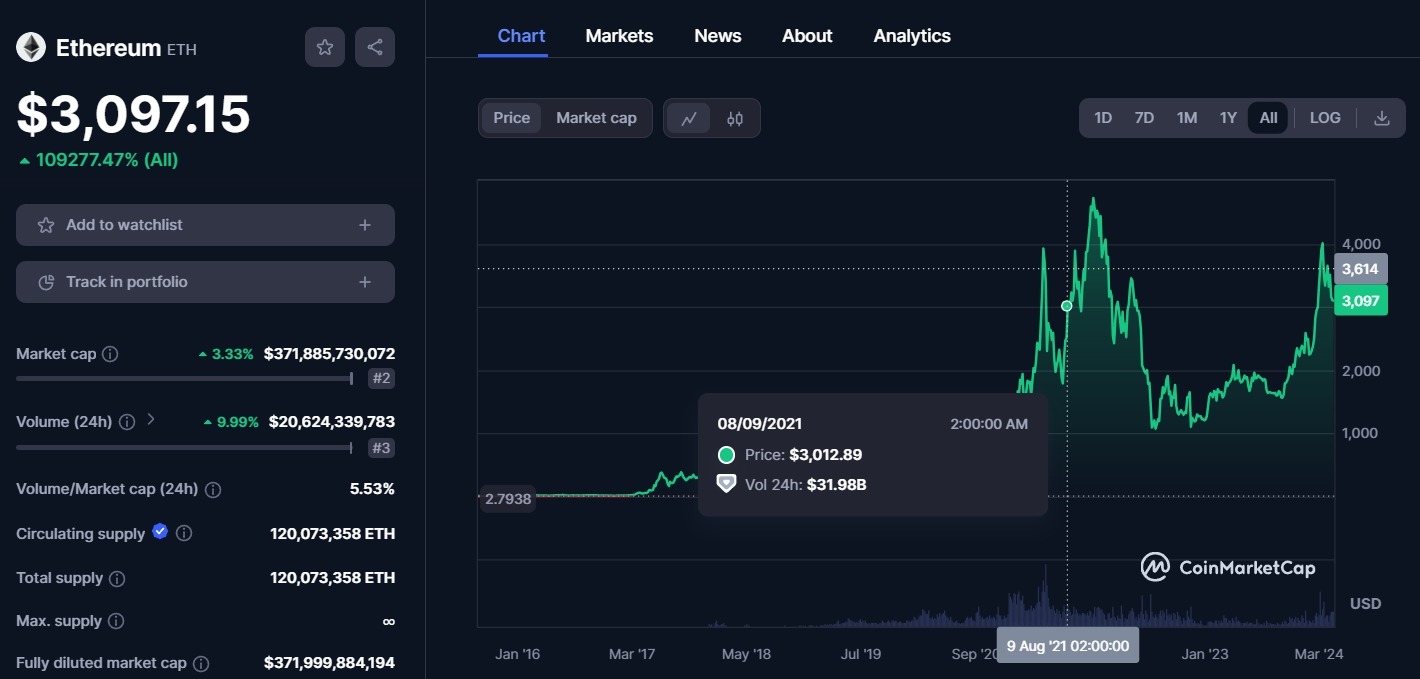Set chart range to 1M
Screen dimensions: 1420x679
click(x=1187, y=118)
